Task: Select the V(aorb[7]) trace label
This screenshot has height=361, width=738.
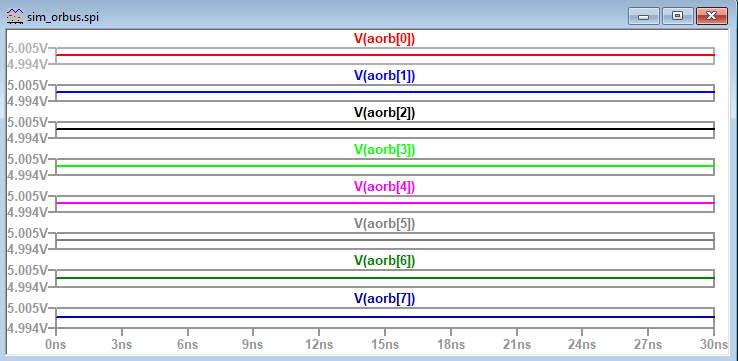Action: point(385,298)
